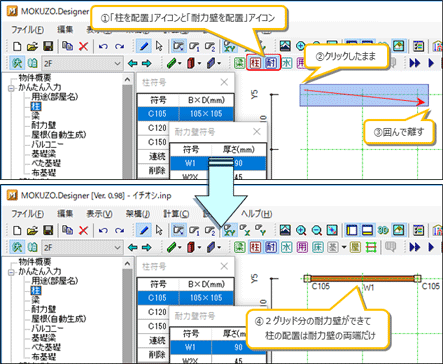Open 架構(J) menu in bottom window
This screenshot has width=443, height=364.
[x=138, y=214]
